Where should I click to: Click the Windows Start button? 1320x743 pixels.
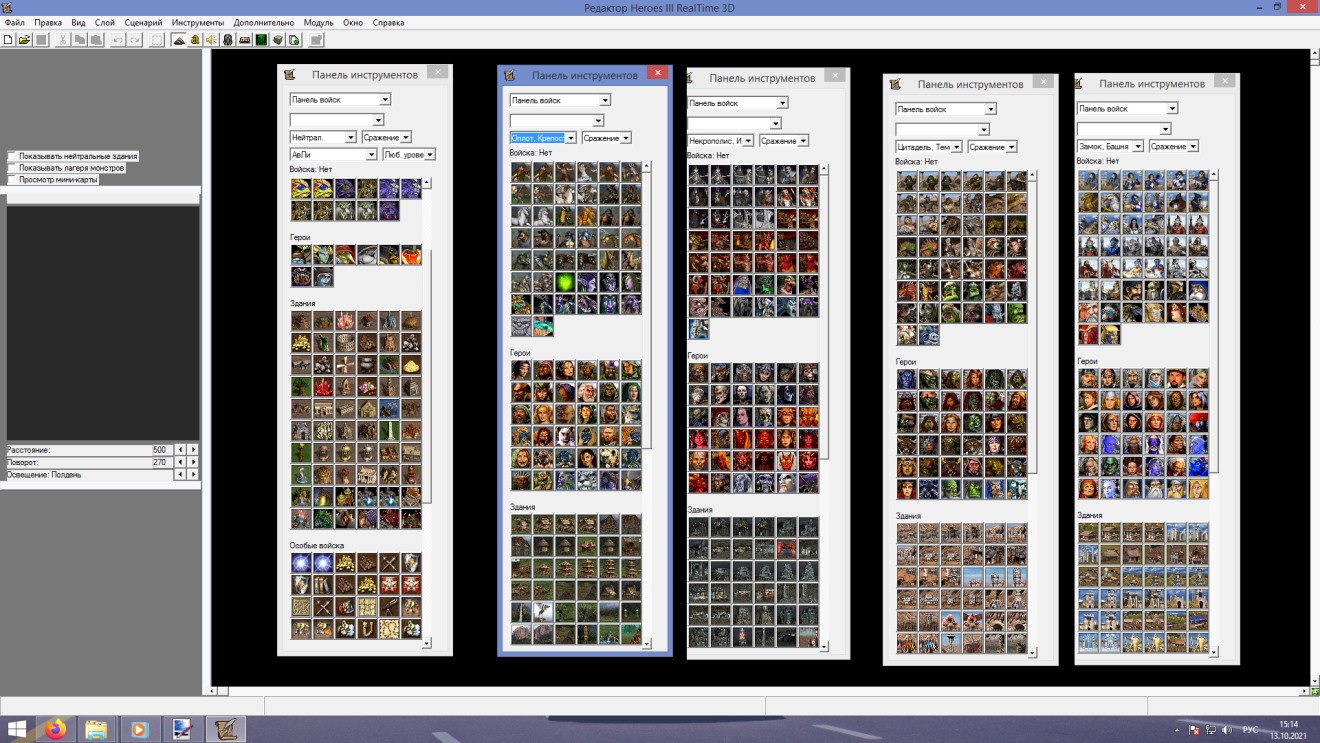point(16,729)
